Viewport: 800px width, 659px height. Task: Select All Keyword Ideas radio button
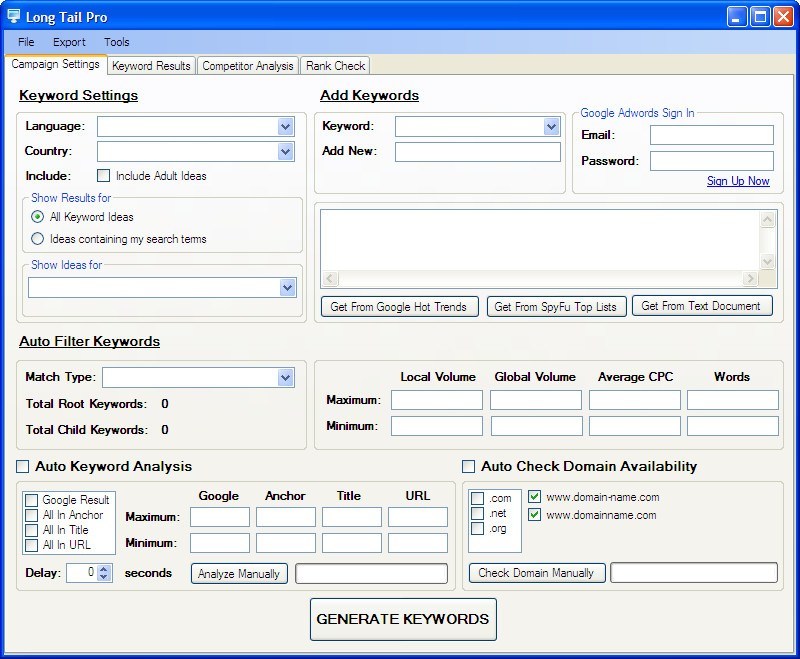tap(37, 217)
